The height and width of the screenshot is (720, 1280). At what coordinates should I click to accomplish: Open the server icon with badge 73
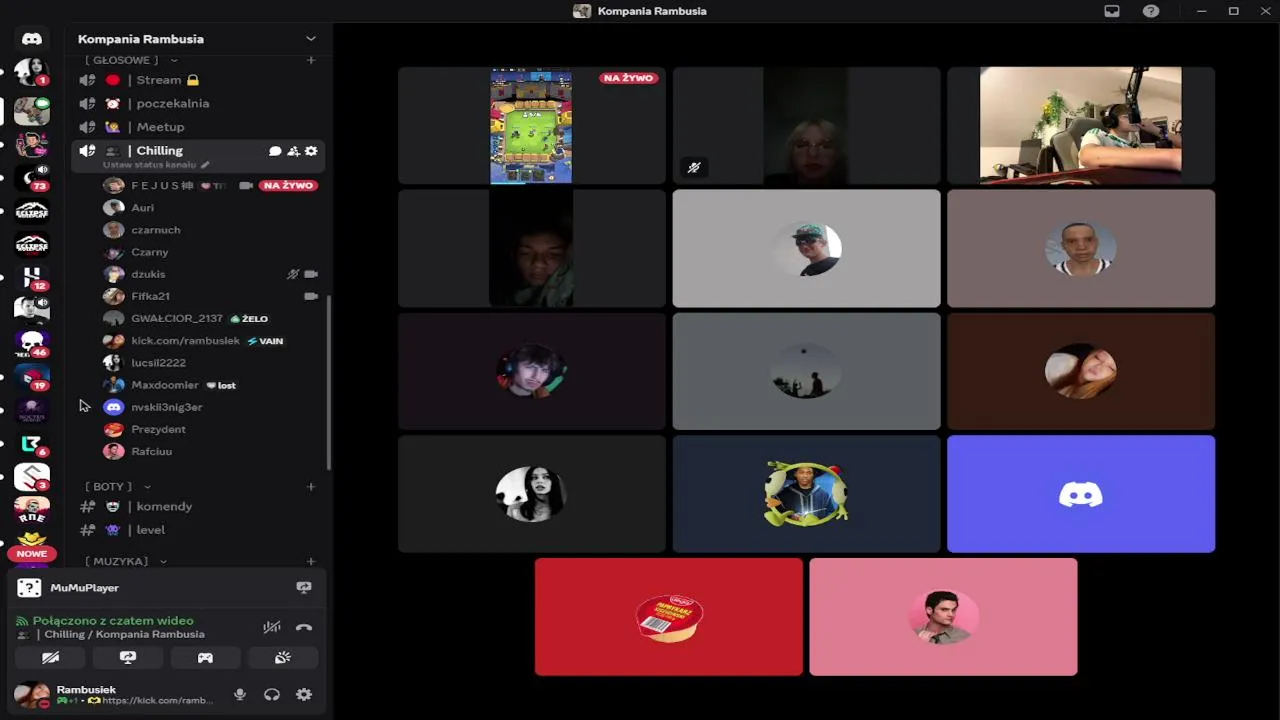coord(32,178)
